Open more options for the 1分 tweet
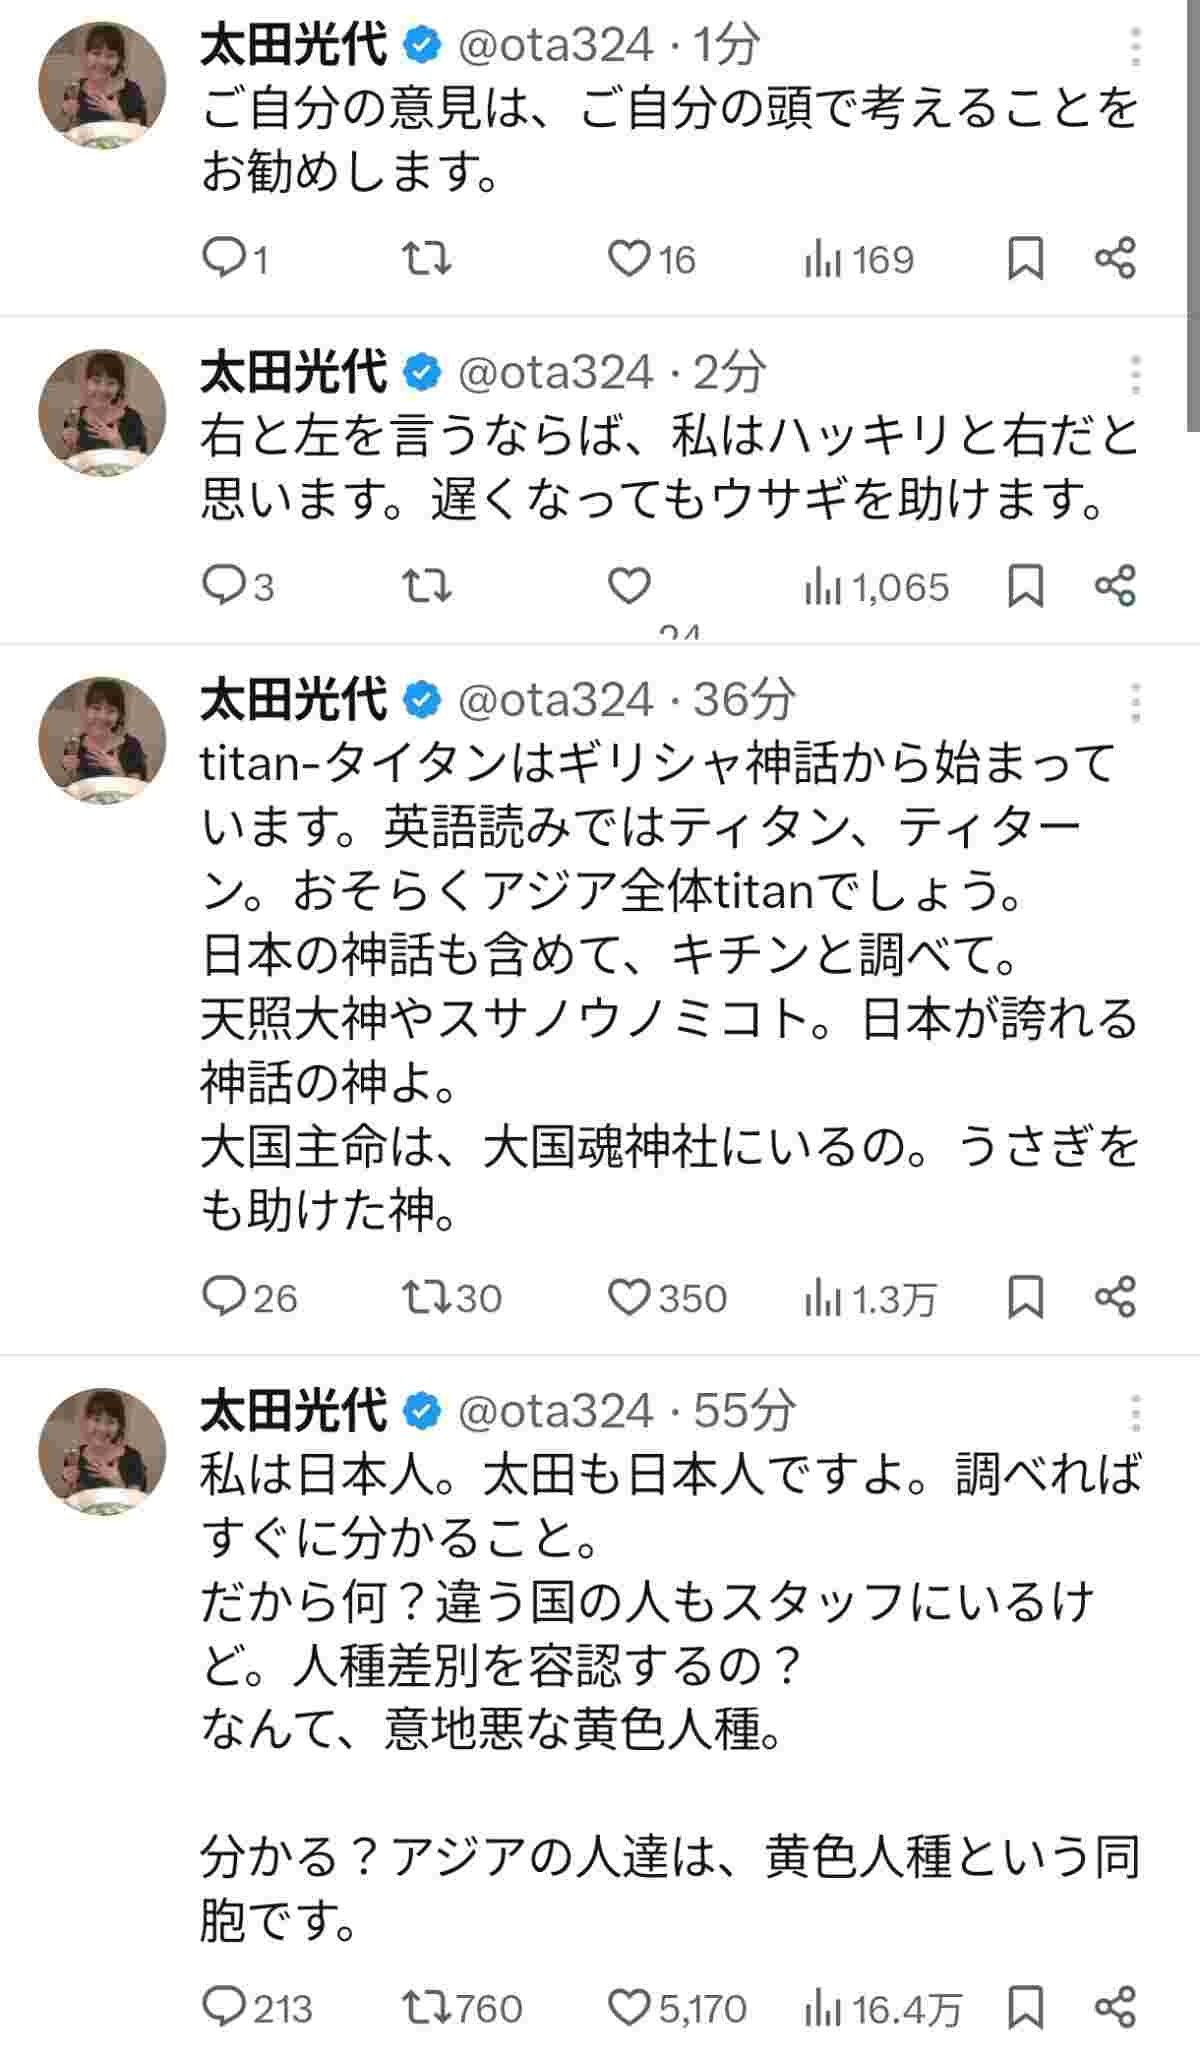1200x2054 pixels. (x=1135, y=47)
